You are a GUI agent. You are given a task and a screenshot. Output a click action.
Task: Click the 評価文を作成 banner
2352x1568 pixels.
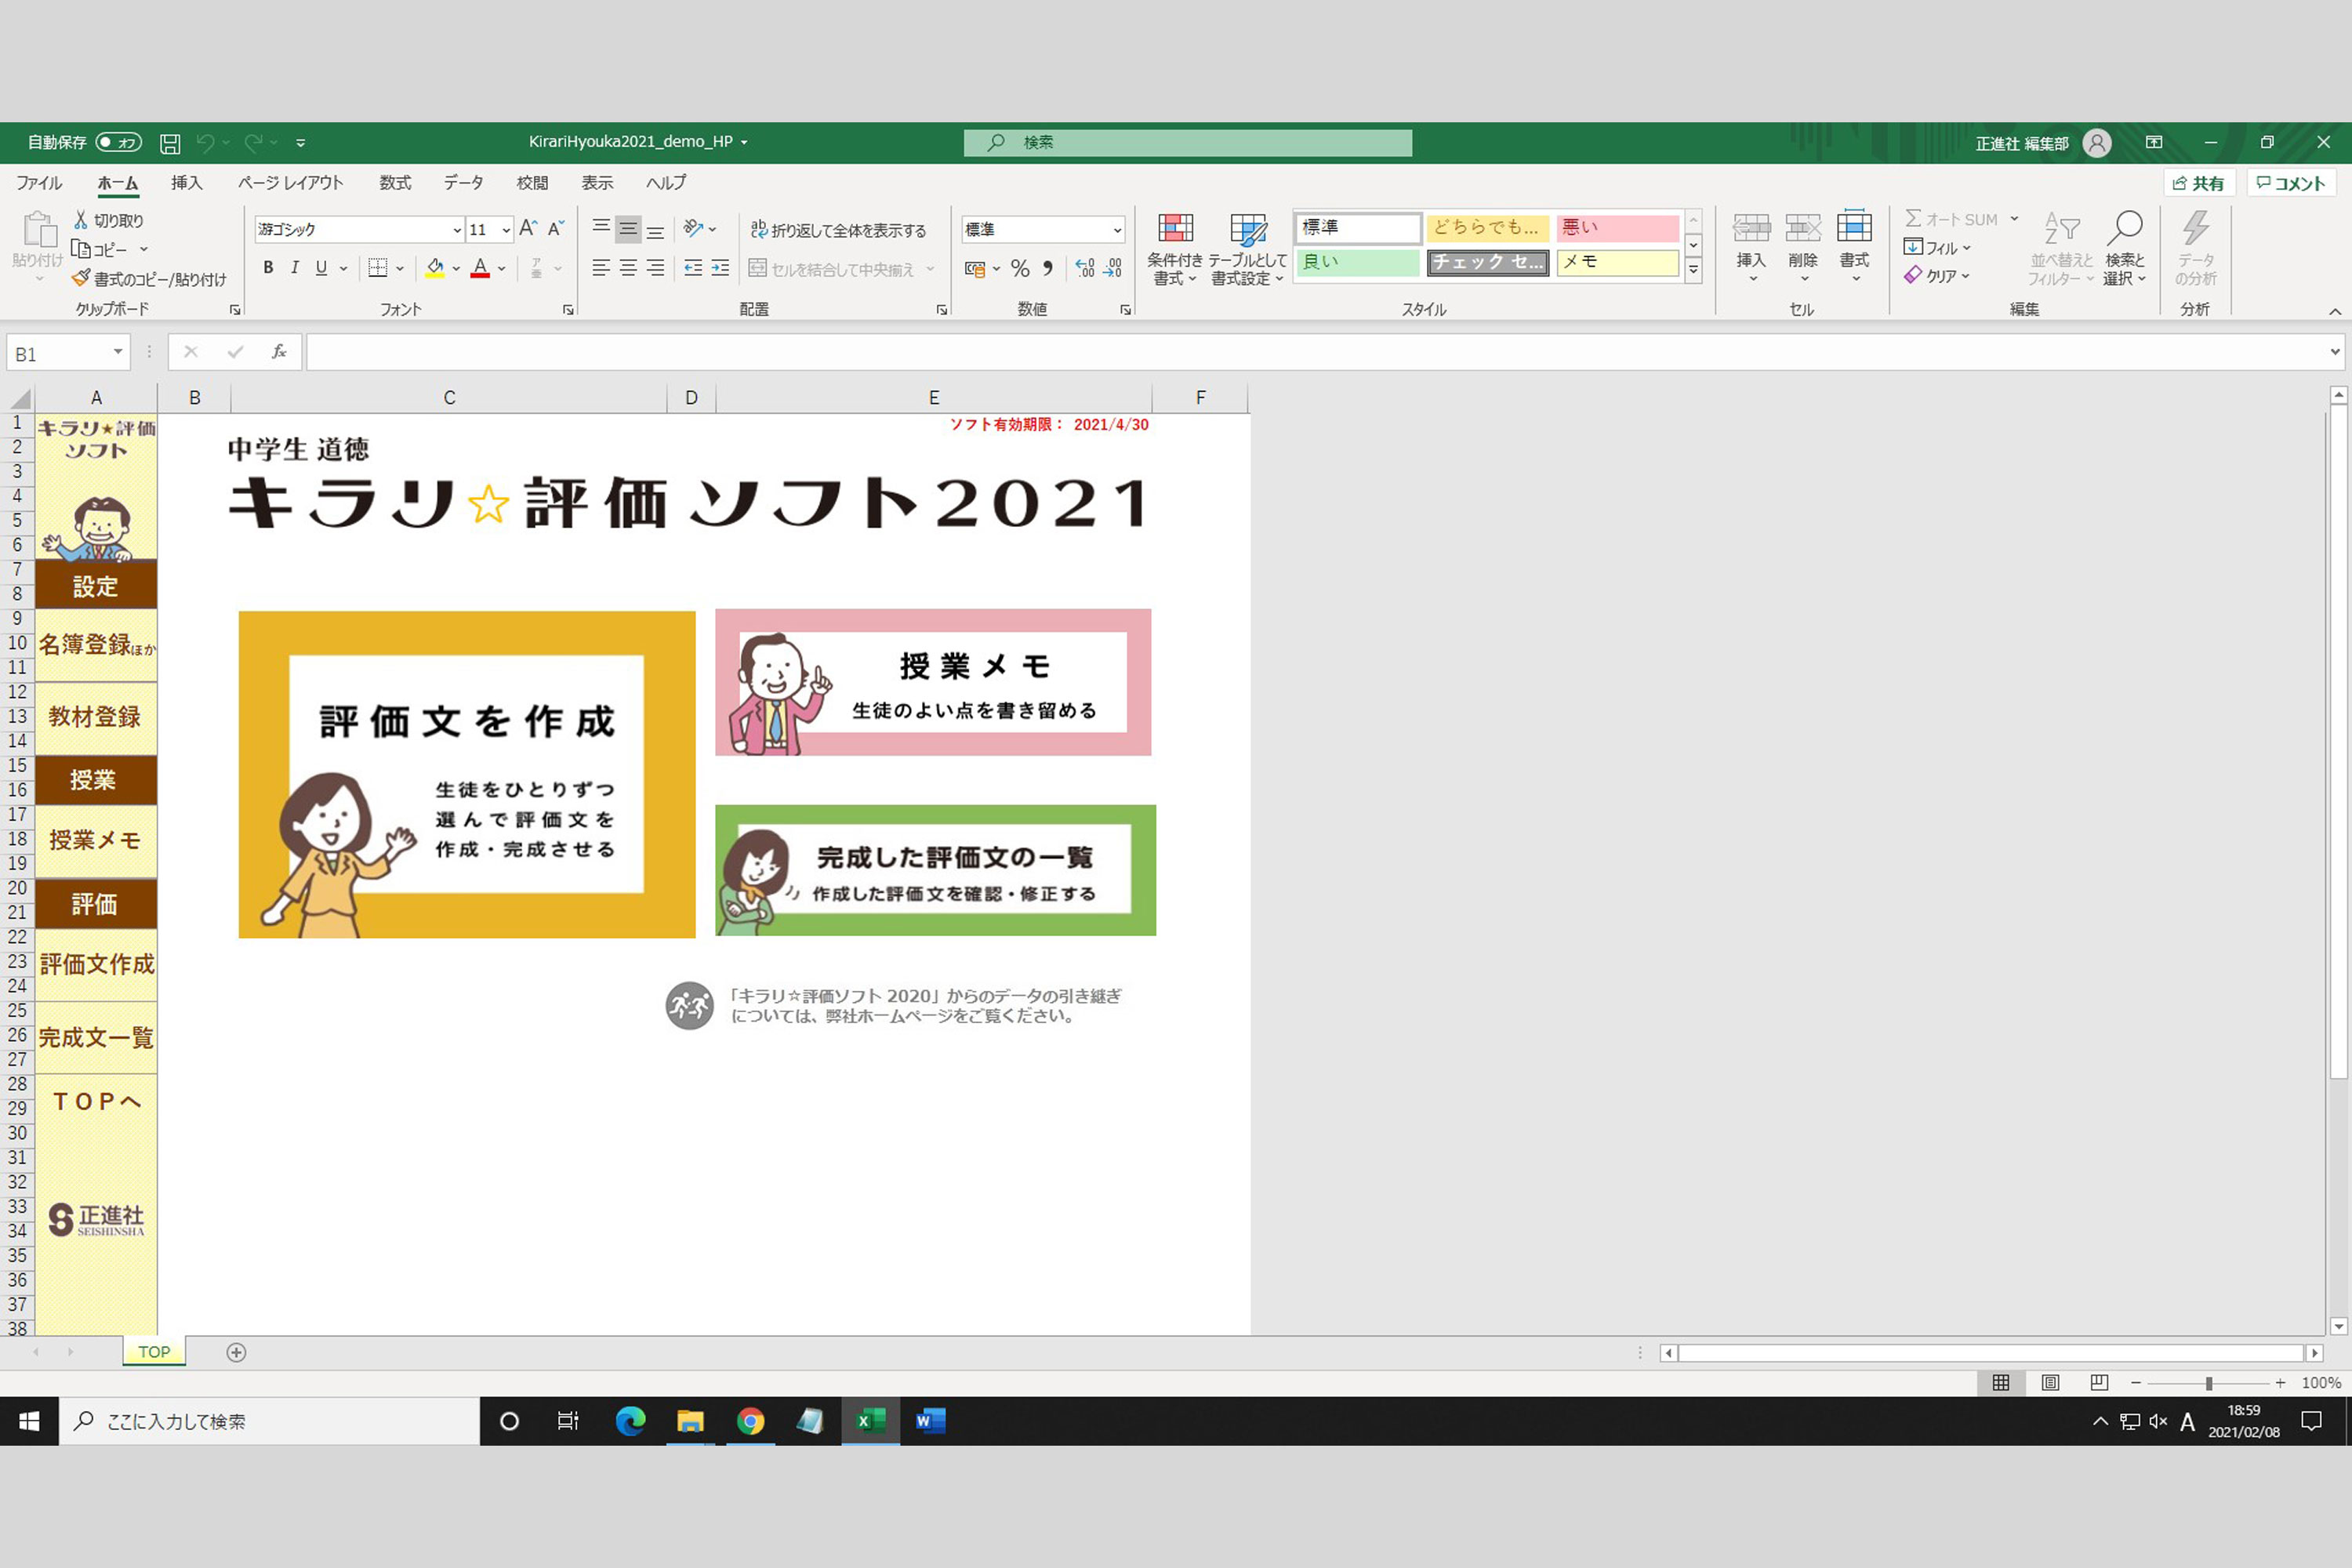pos(467,774)
